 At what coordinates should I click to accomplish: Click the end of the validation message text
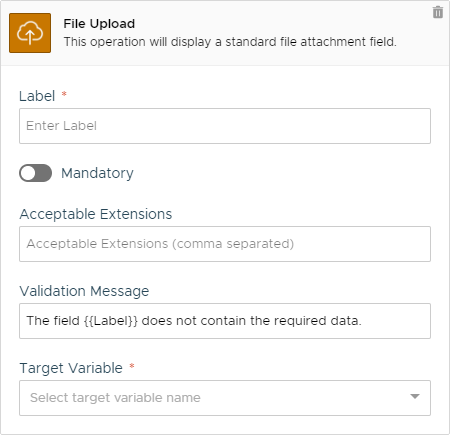pyautogui.click(x=361, y=321)
